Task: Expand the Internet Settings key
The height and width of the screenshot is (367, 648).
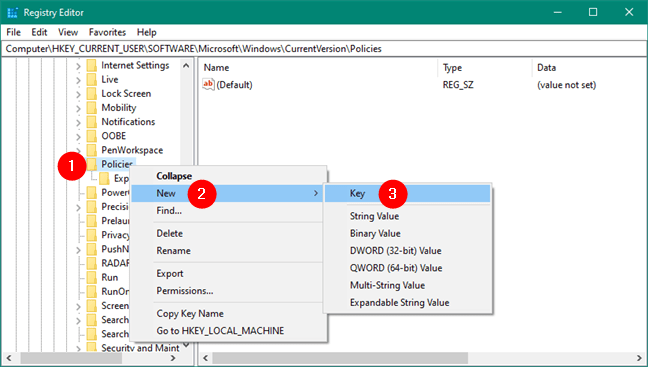Action: (79, 66)
